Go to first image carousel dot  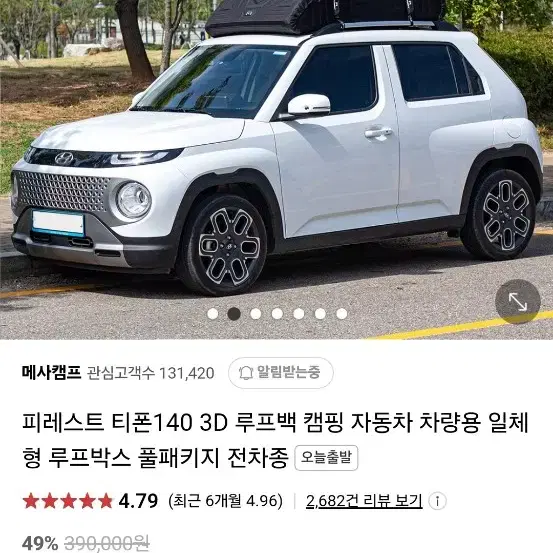(x=213, y=314)
